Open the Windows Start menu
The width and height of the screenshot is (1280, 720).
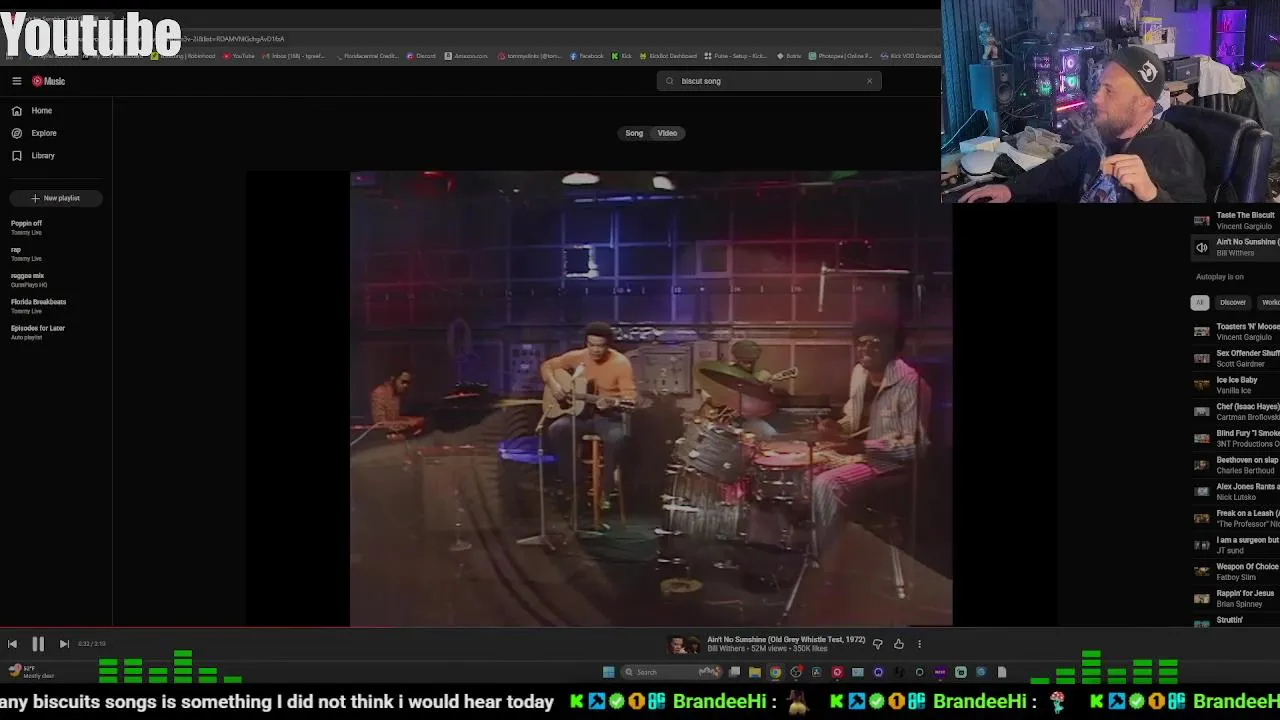pyautogui.click(x=608, y=672)
